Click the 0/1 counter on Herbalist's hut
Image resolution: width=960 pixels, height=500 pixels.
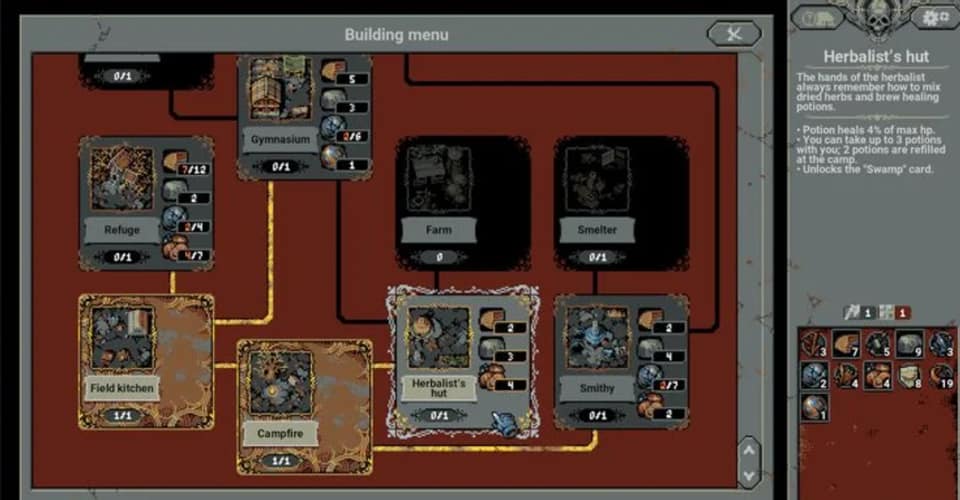pyautogui.click(x=438, y=416)
